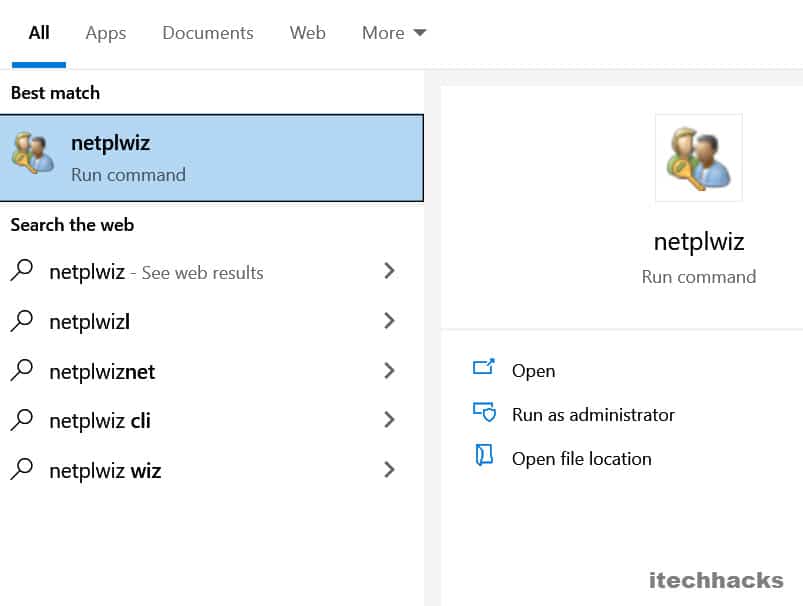The height and width of the screenshot is (606, 803).
Task: Click the magnifier icon next to netplwiz wiz
Action: (22, 470)
